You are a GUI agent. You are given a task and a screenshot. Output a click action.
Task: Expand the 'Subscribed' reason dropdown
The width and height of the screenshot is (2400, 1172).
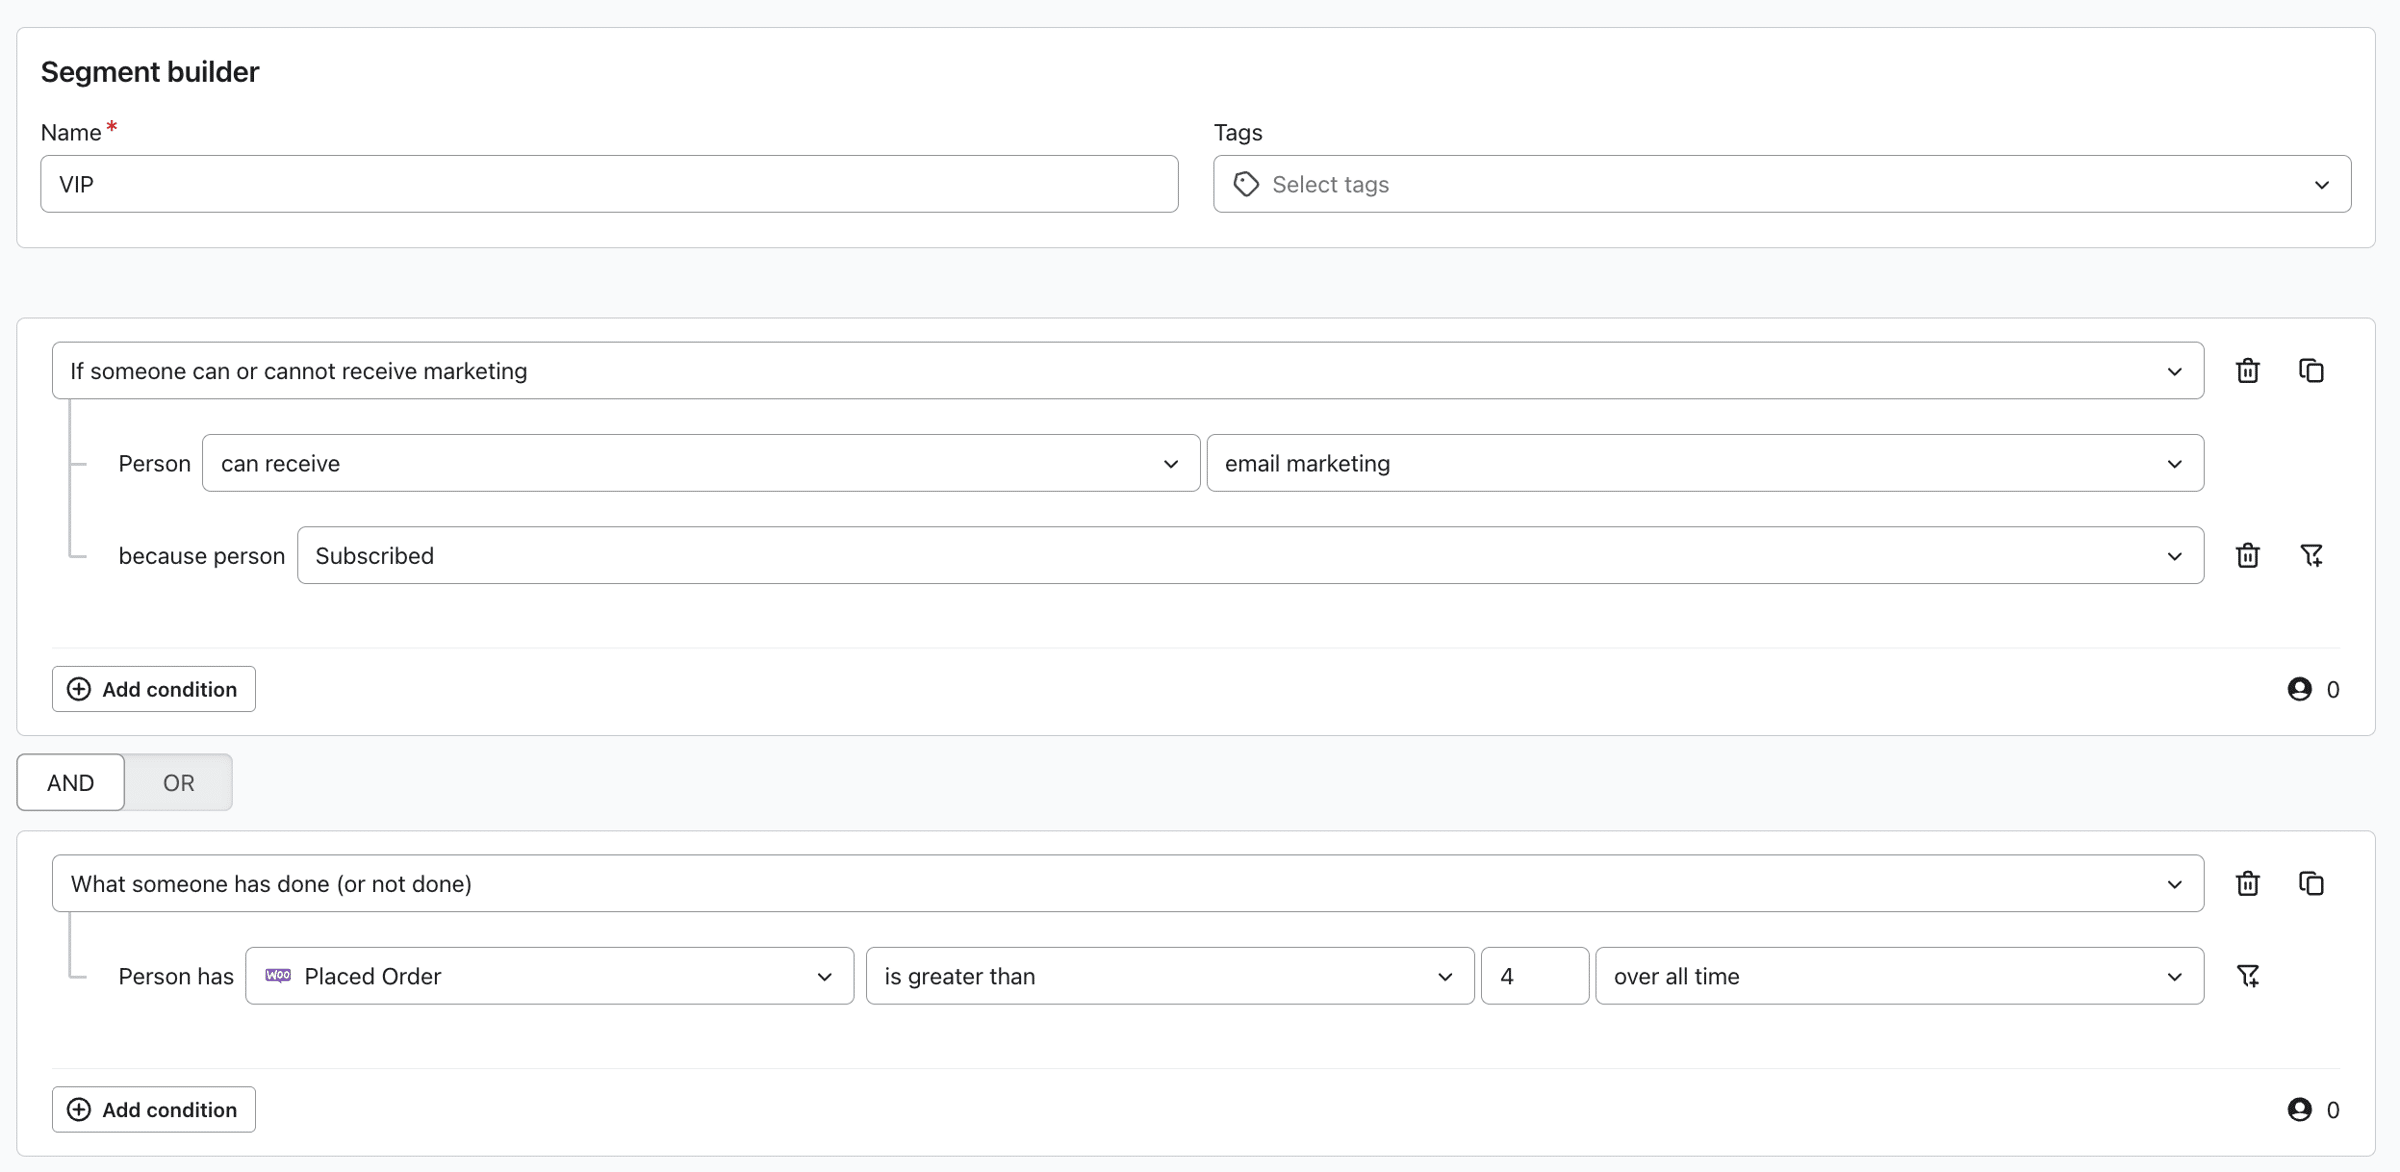[1249, 556]
